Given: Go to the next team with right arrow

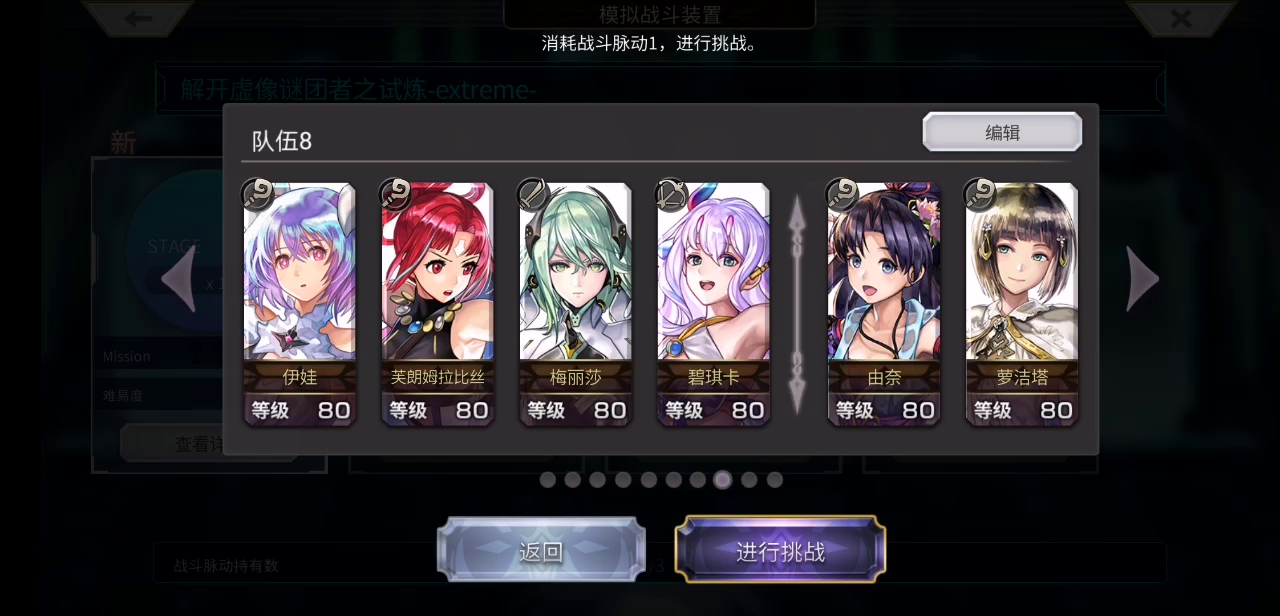Looking at the screenshot, I should point(1143,279).
